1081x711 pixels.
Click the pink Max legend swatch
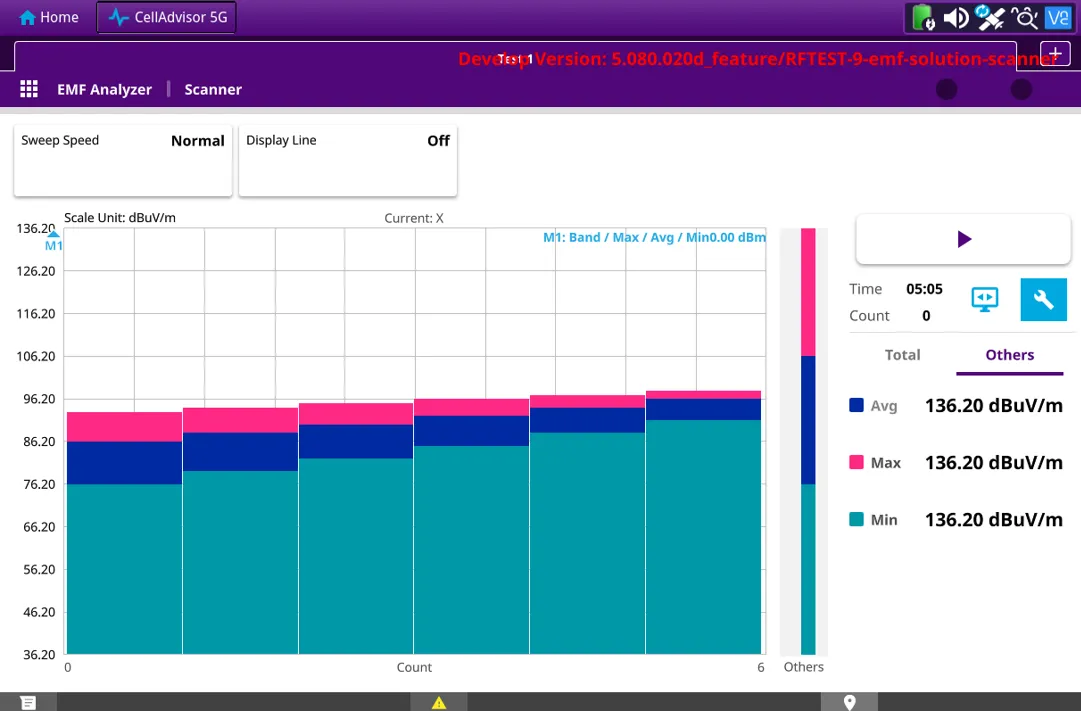click(856, 463)
